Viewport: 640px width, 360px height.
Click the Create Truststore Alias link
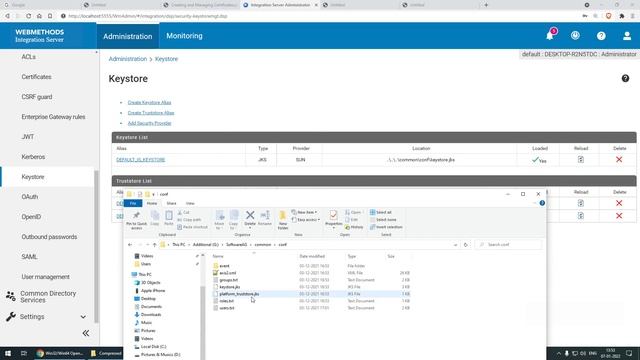151,113
